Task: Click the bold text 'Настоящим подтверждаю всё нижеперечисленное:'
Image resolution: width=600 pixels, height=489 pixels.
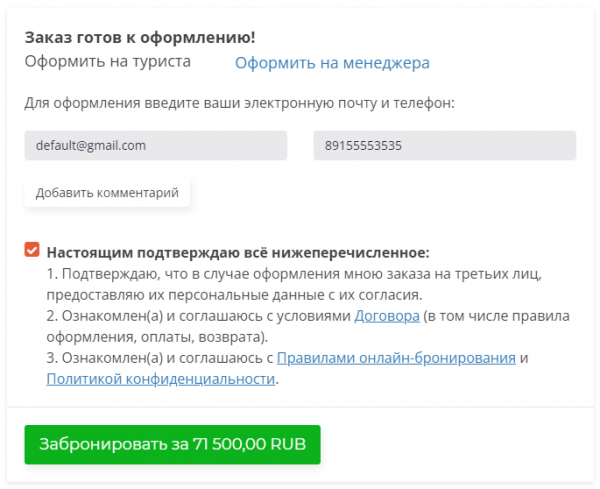Action: click(x=238, y=253)
